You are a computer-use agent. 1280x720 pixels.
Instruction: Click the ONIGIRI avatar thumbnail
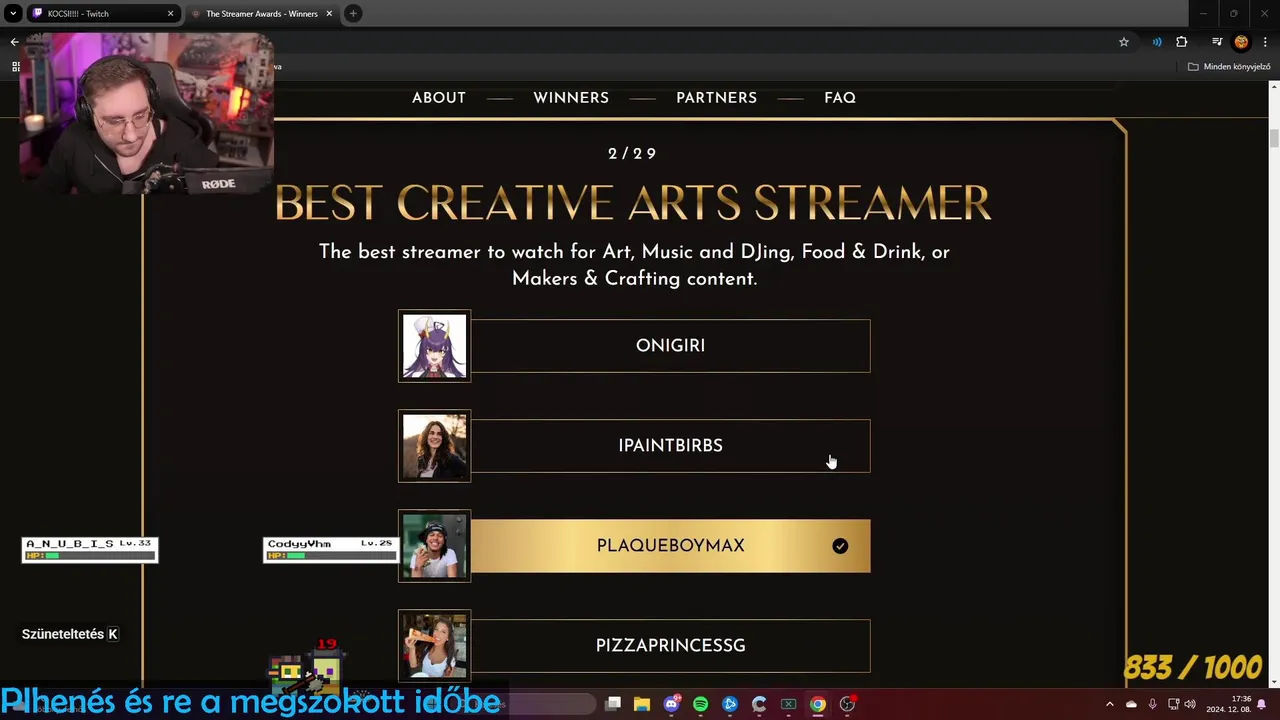(434, 346)
